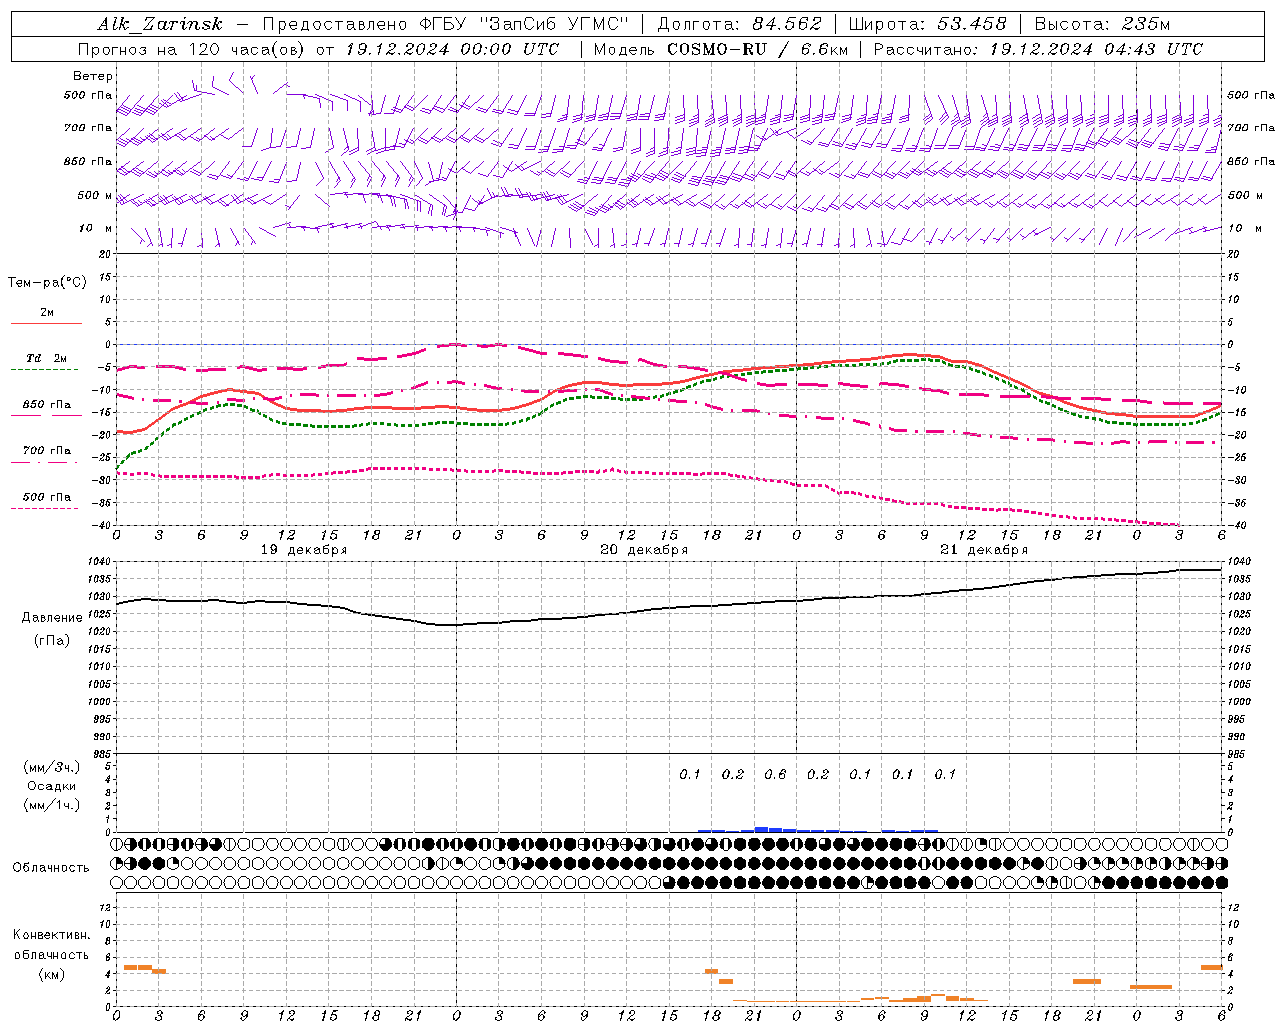Click the '(мм/1ч.)' precipitation unit label
Screen dimensions: 1280x1024
52,805
